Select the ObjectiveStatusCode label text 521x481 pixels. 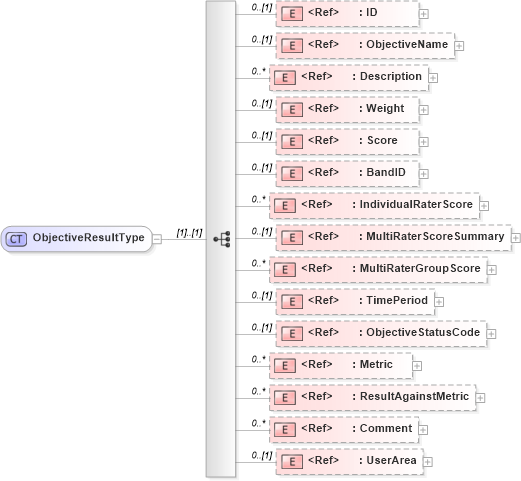pyautogui.click(x=423, y=332)
